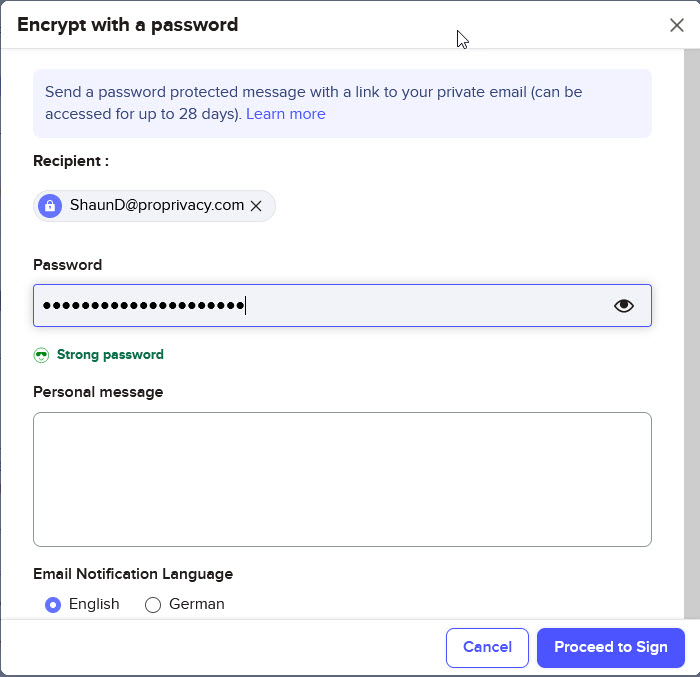Click the blue info banner text
This screenshot has height=677, width=700.
(x=313, y=103)
